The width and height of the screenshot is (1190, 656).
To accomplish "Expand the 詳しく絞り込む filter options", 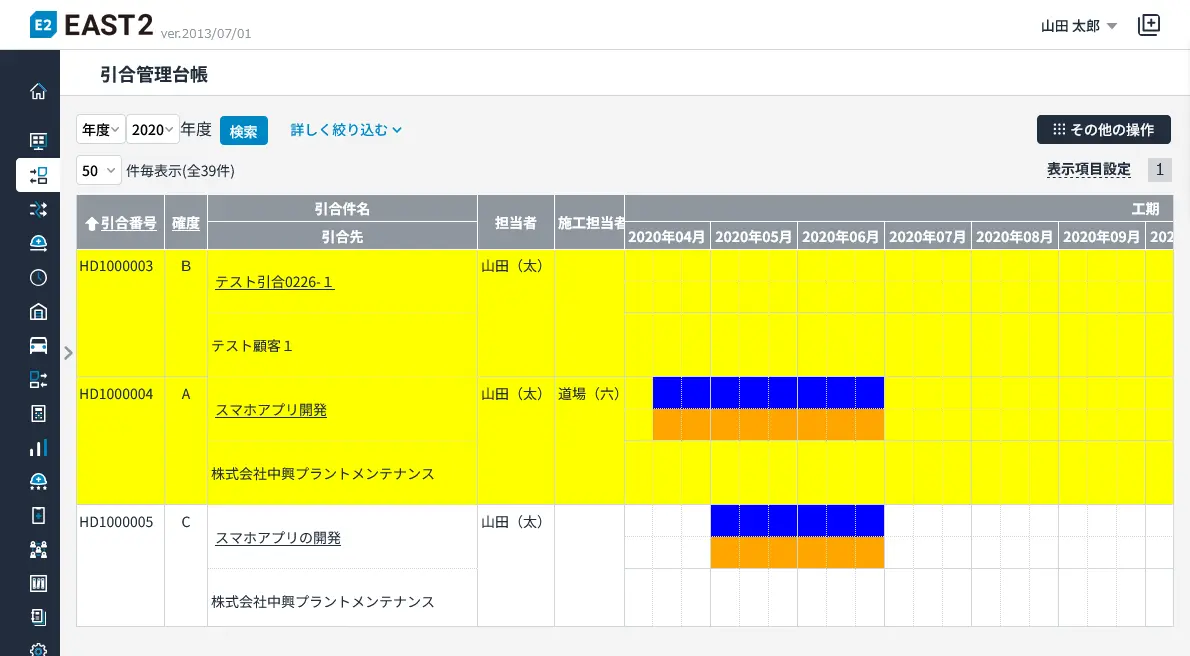I will click(x=346, y=130).
